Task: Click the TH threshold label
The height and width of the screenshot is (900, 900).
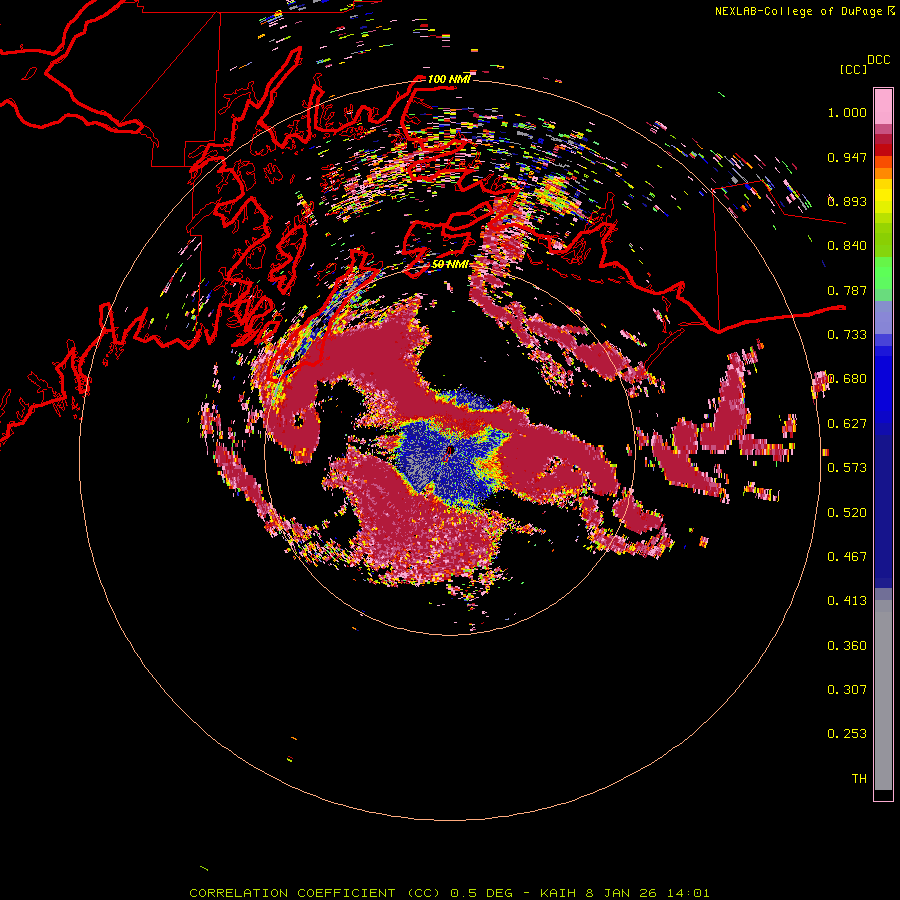Action: point(859,778)
